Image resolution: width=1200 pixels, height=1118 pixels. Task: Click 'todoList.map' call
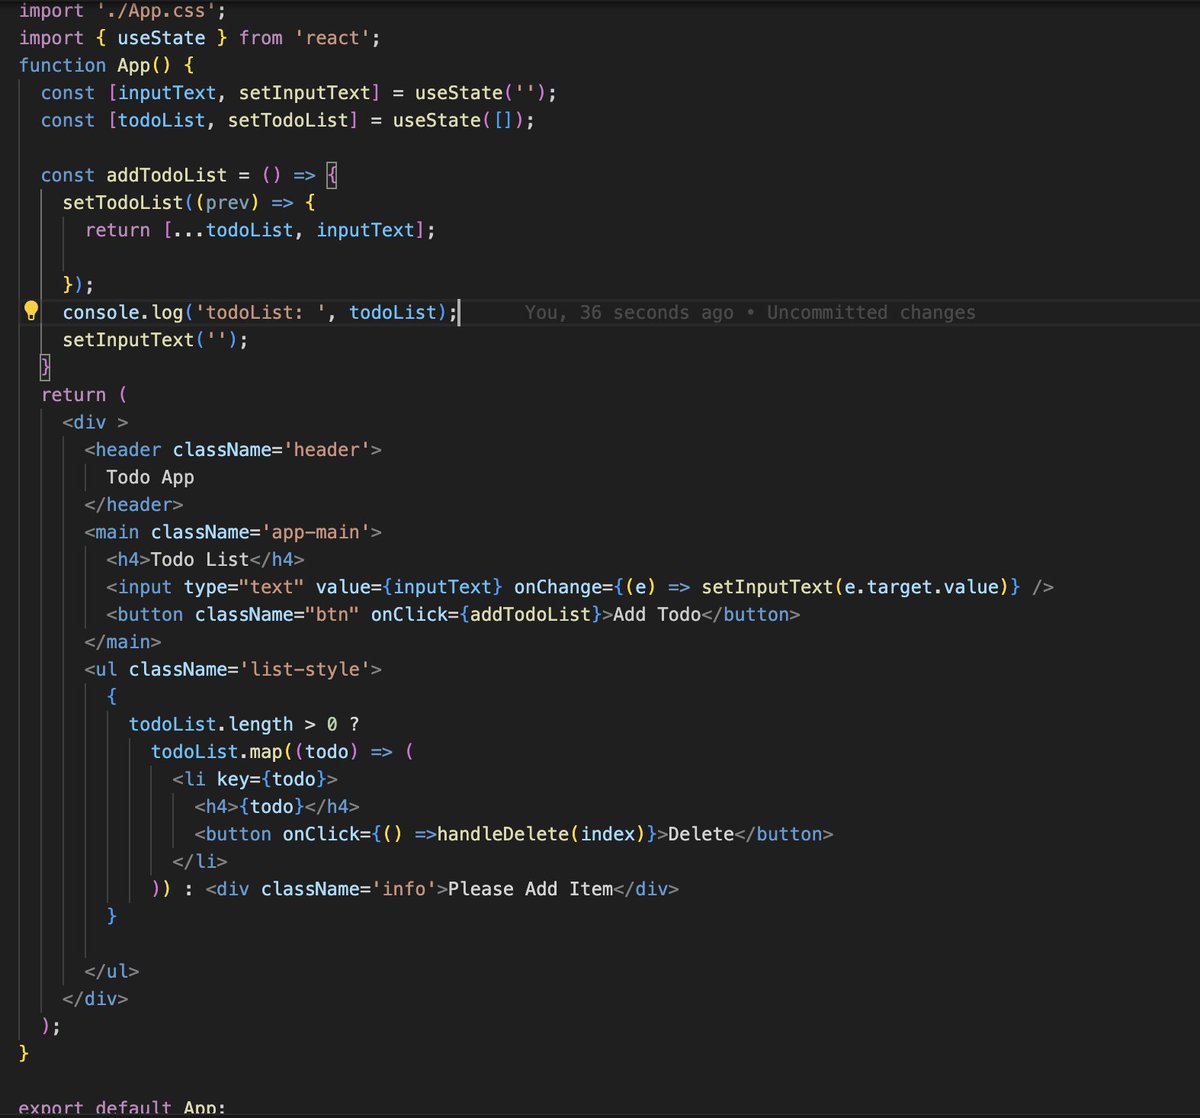(x=217, y=752)
